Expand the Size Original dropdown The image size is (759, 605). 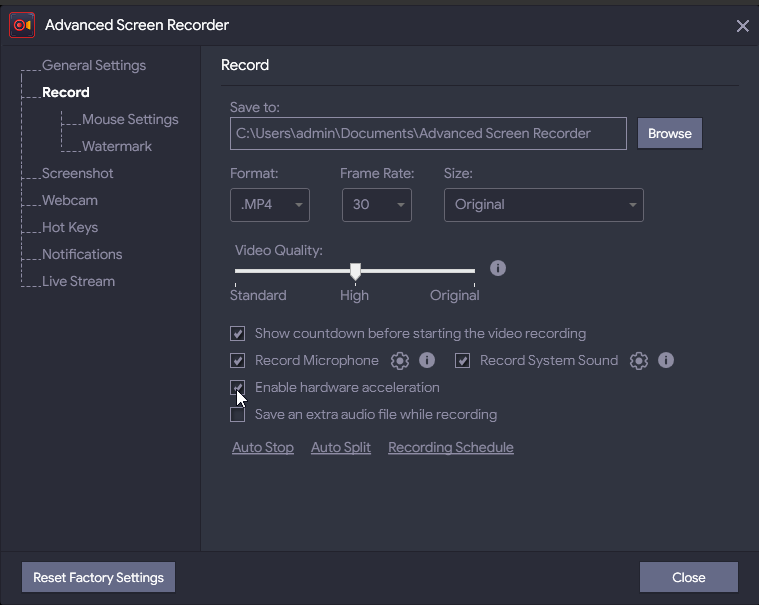click(x=544, y=205)
